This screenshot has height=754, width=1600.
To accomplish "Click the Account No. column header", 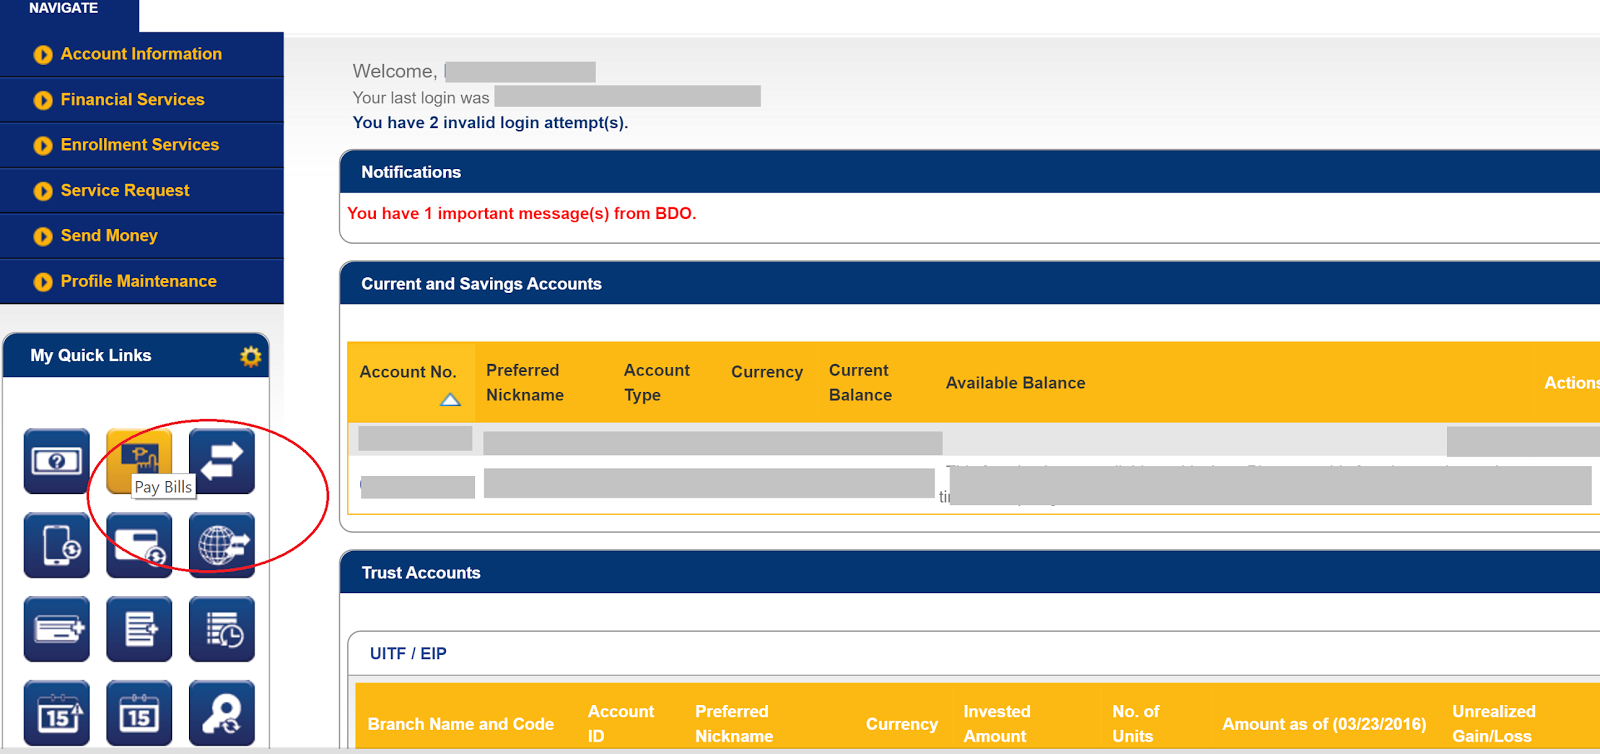I will 408,372.
